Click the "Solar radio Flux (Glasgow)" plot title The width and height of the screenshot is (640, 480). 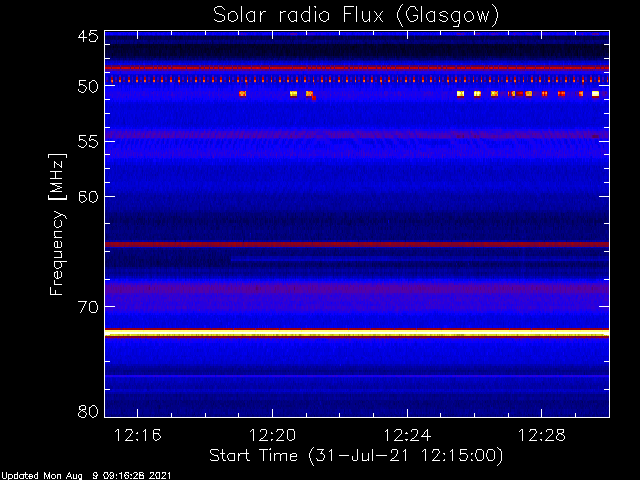coord(355,15)
